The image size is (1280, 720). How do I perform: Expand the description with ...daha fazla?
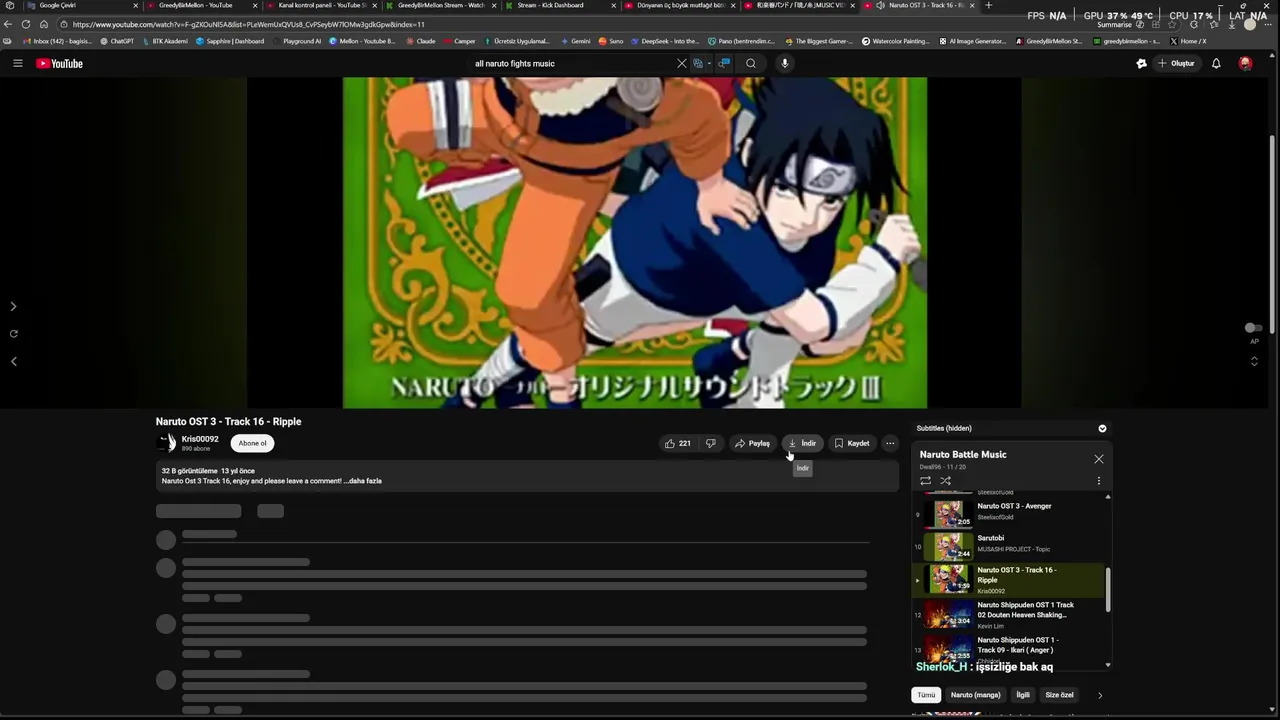click(362, 481)
